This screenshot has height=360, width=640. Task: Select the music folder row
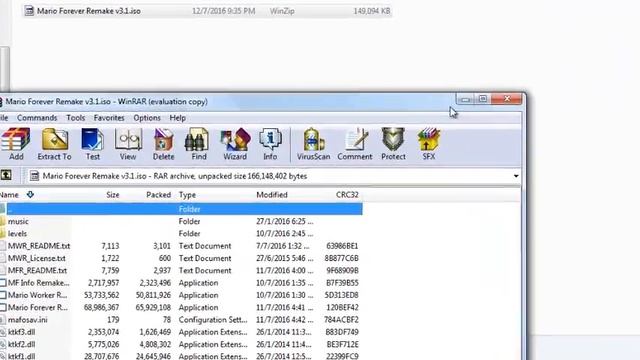click(x=181, y=221)
